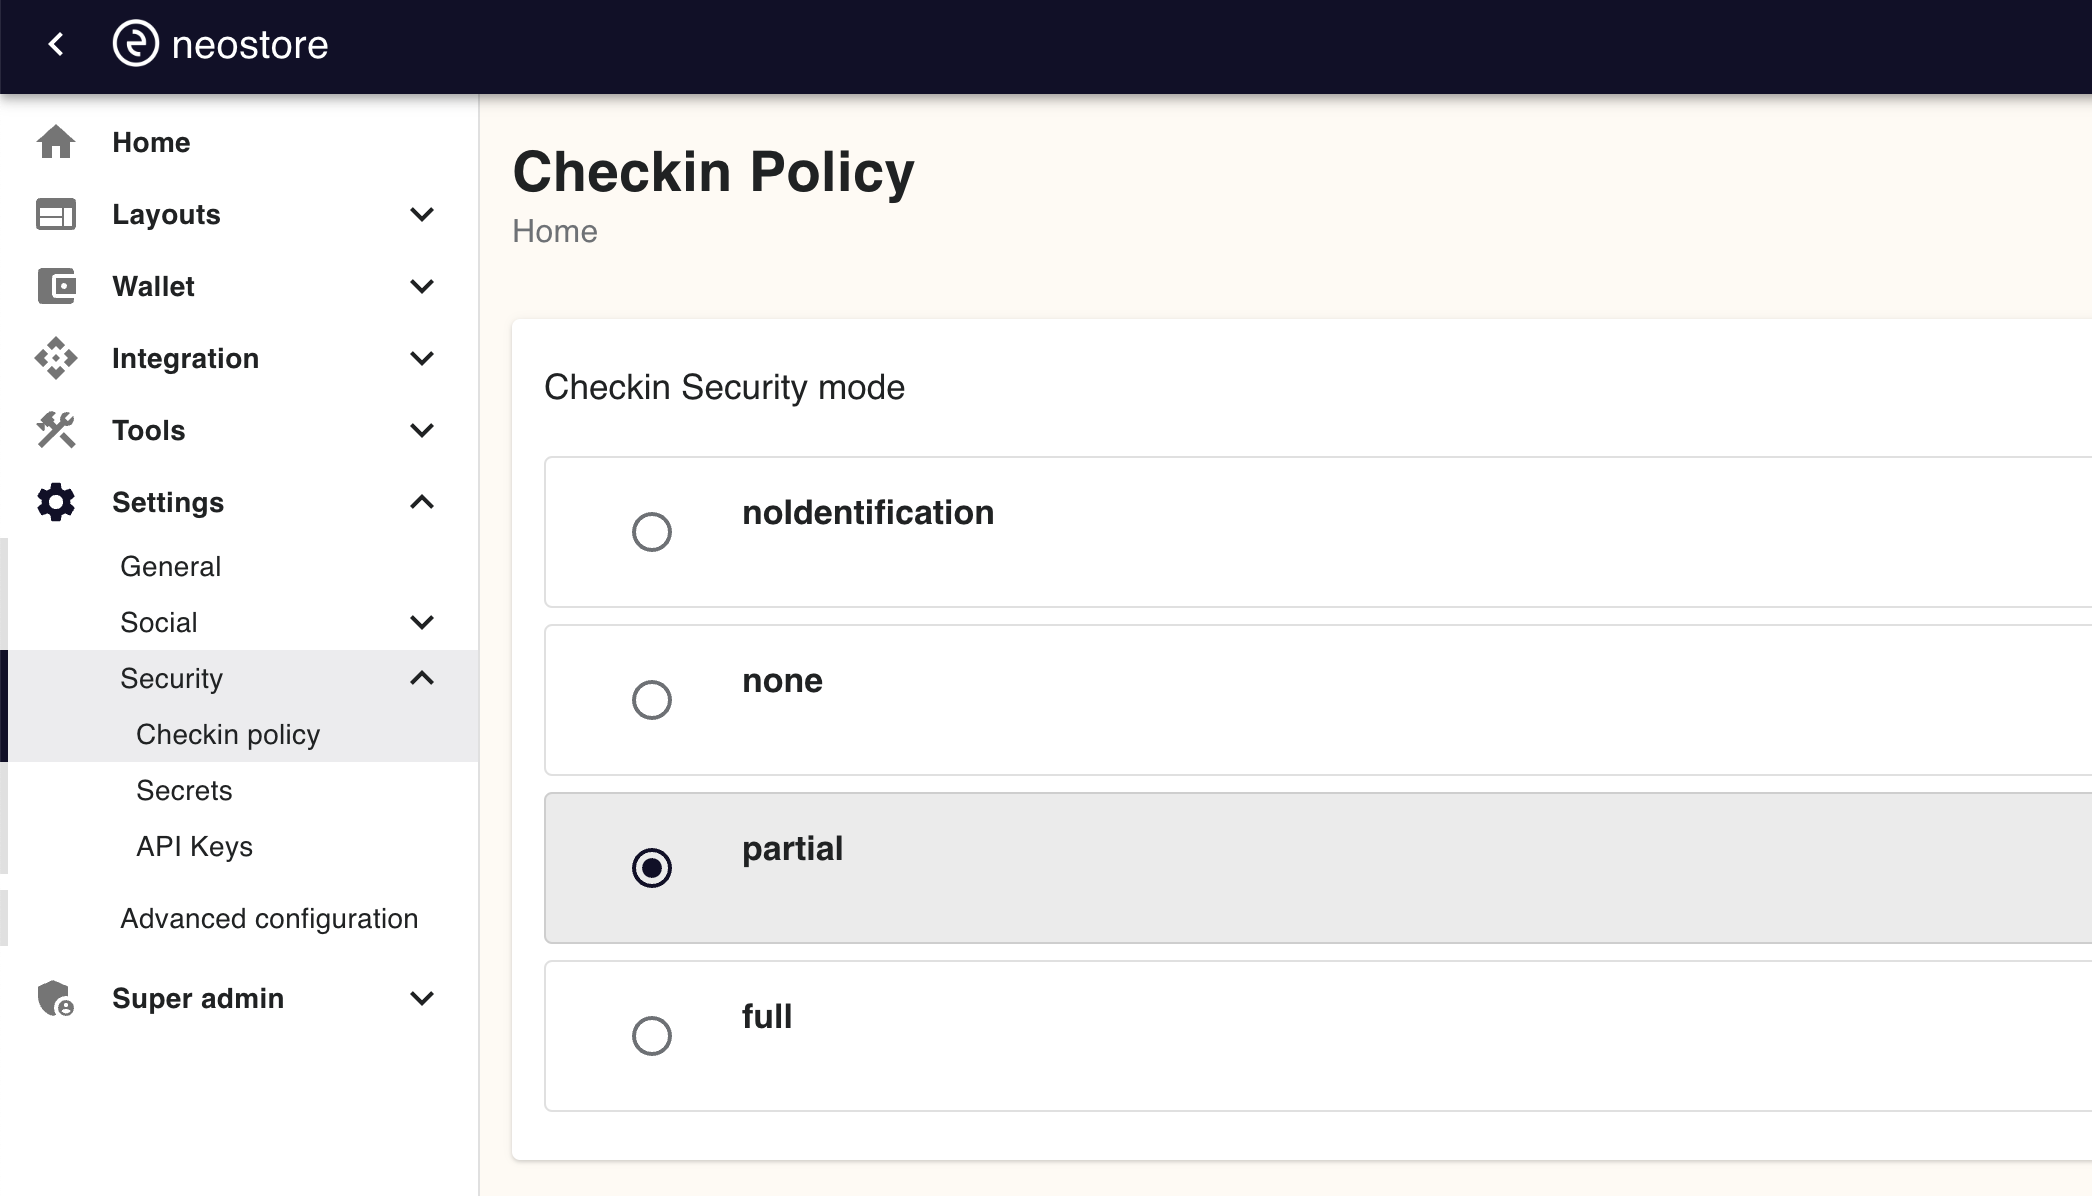Click the back arrow in the top bar
This screenshot has width=2092, height=1196.
(57, 44)
